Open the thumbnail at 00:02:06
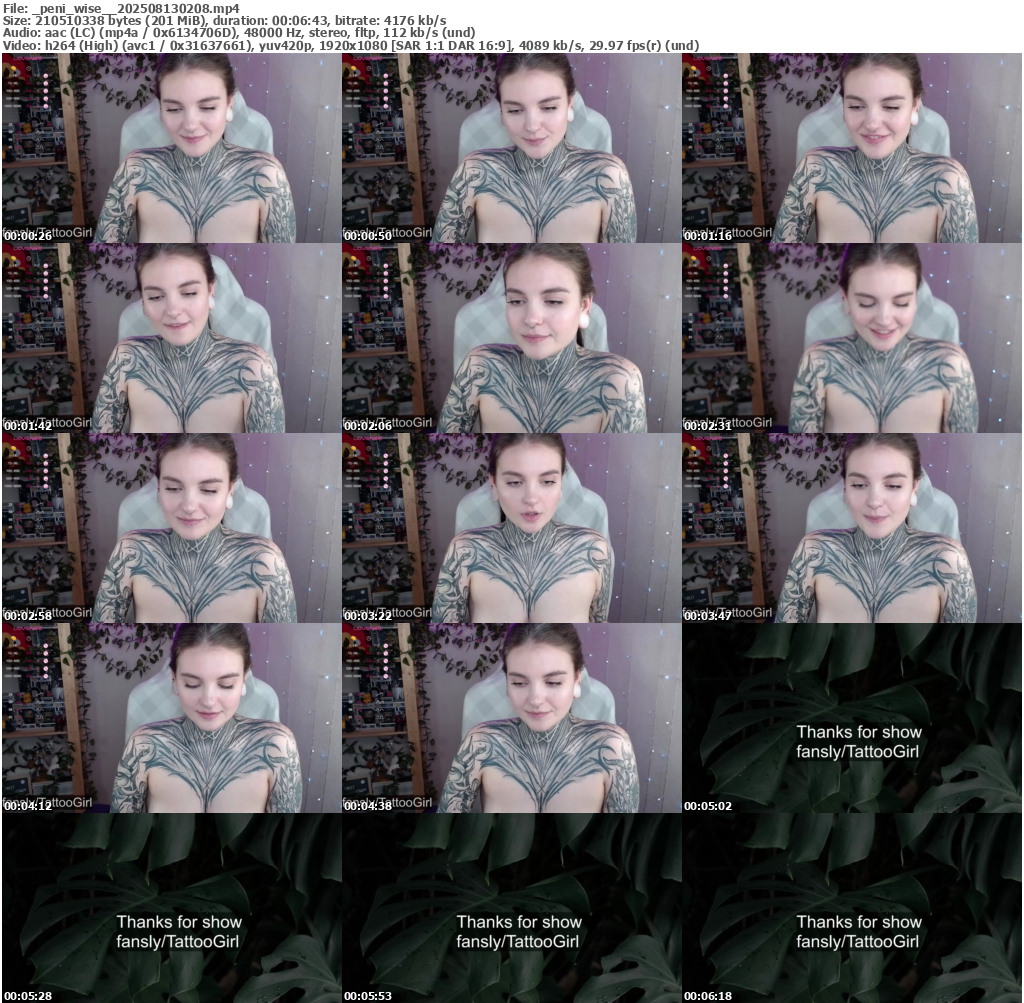The width and height of the screenshot is (1024, 1003). pyautogui.click(x=511, y=338)
